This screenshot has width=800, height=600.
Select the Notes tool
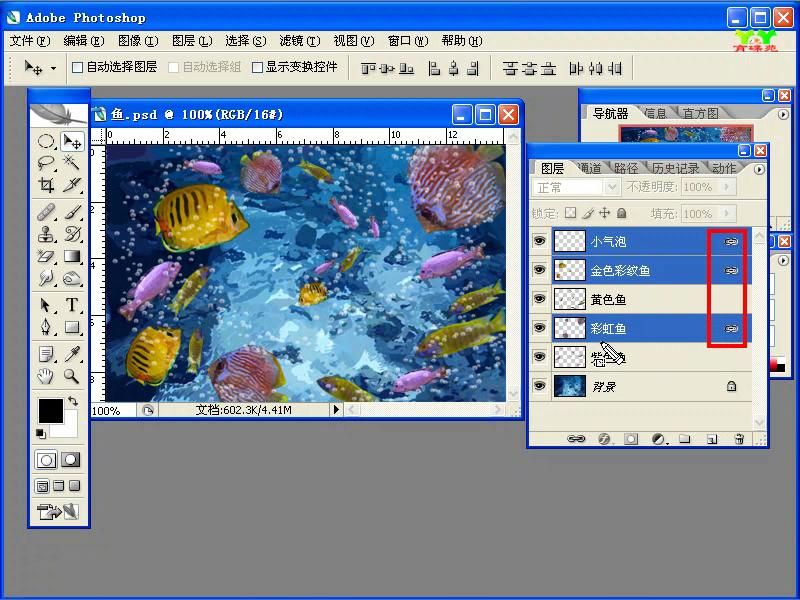(46, 354)
